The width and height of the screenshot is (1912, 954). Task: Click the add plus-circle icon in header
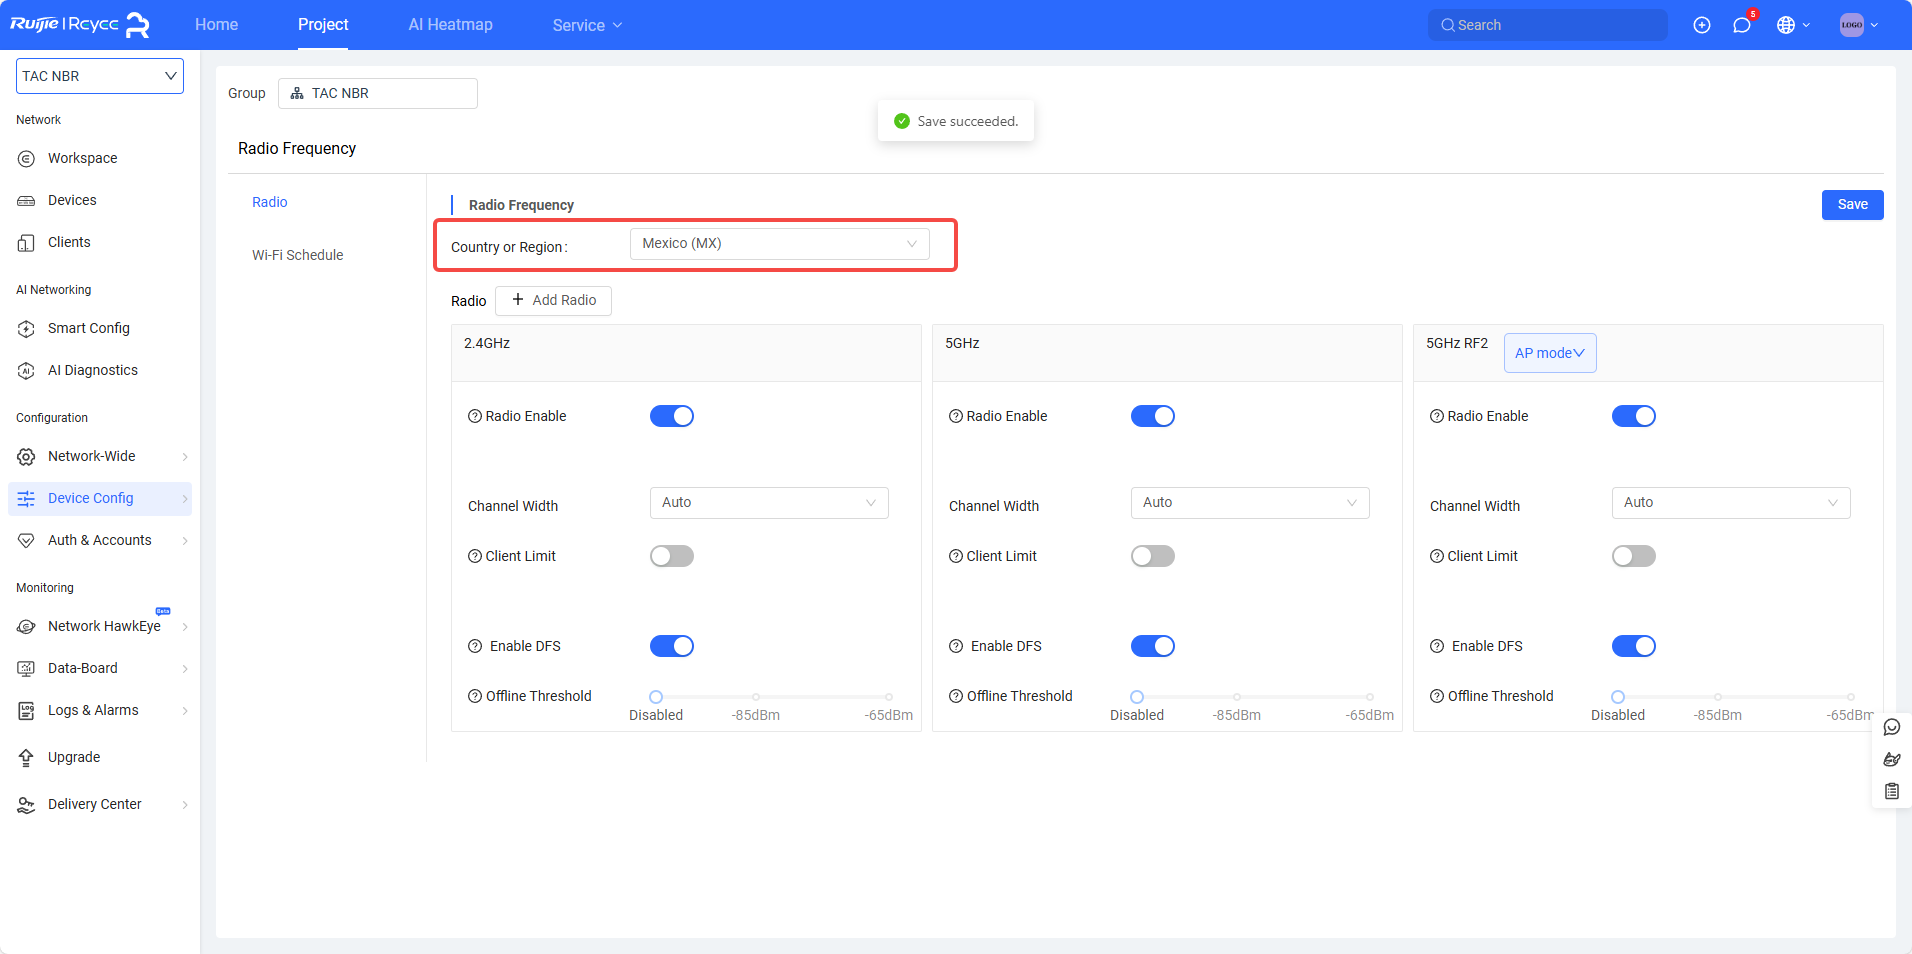(x=1702, y=25)
